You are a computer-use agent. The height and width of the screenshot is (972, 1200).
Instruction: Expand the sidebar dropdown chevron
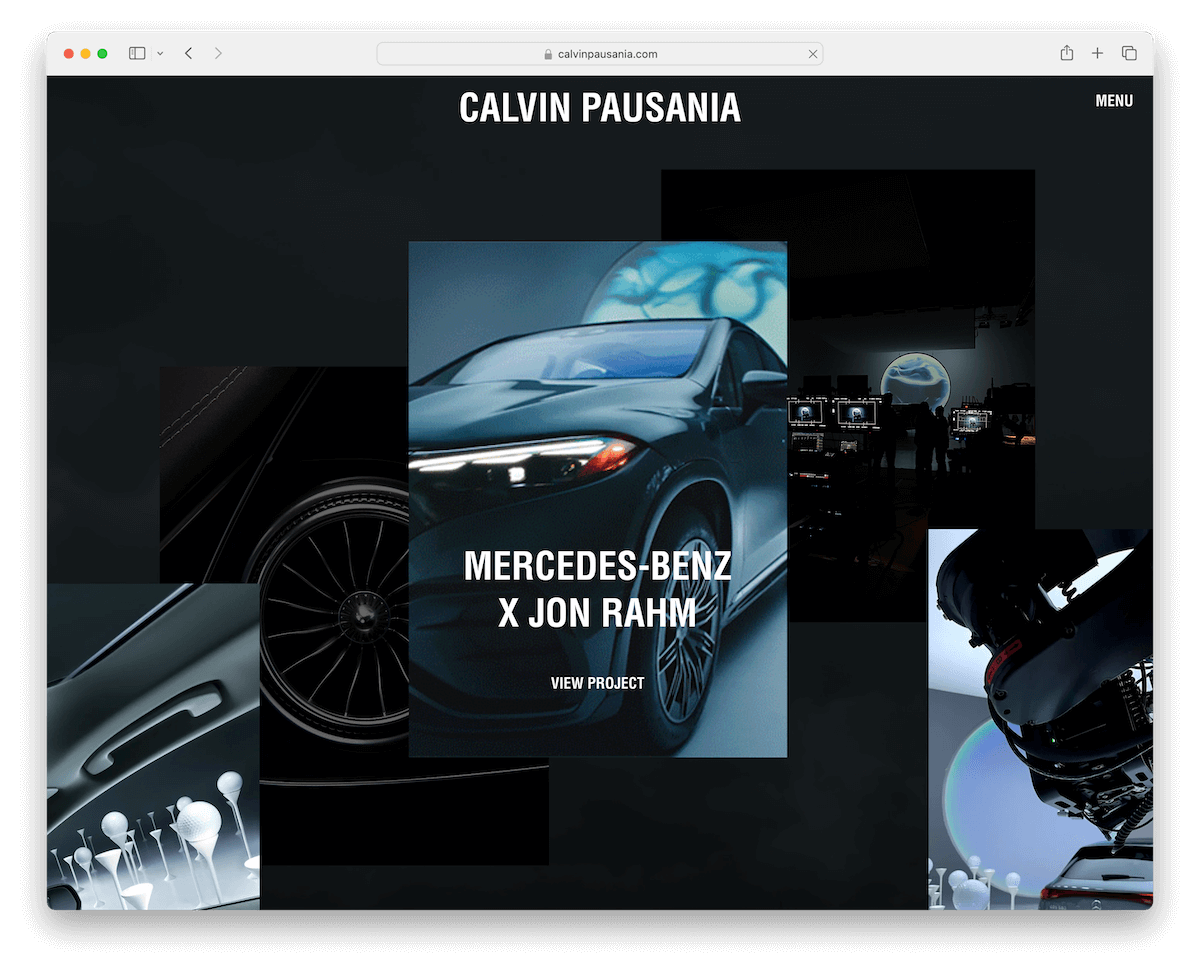tap(160, 54)
